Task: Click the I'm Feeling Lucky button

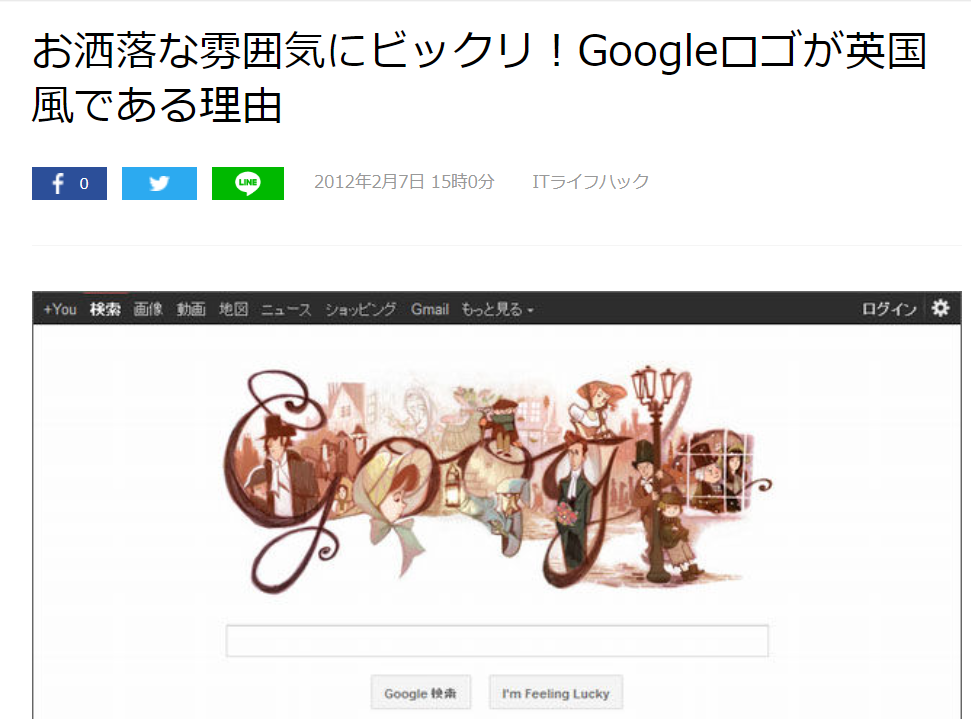Action: tap(555, 693)
